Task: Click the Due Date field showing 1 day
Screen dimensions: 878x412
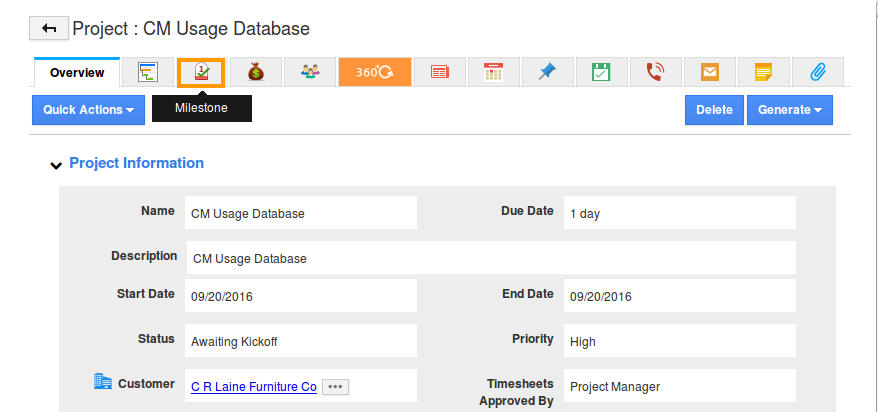Action: point(680,213)
